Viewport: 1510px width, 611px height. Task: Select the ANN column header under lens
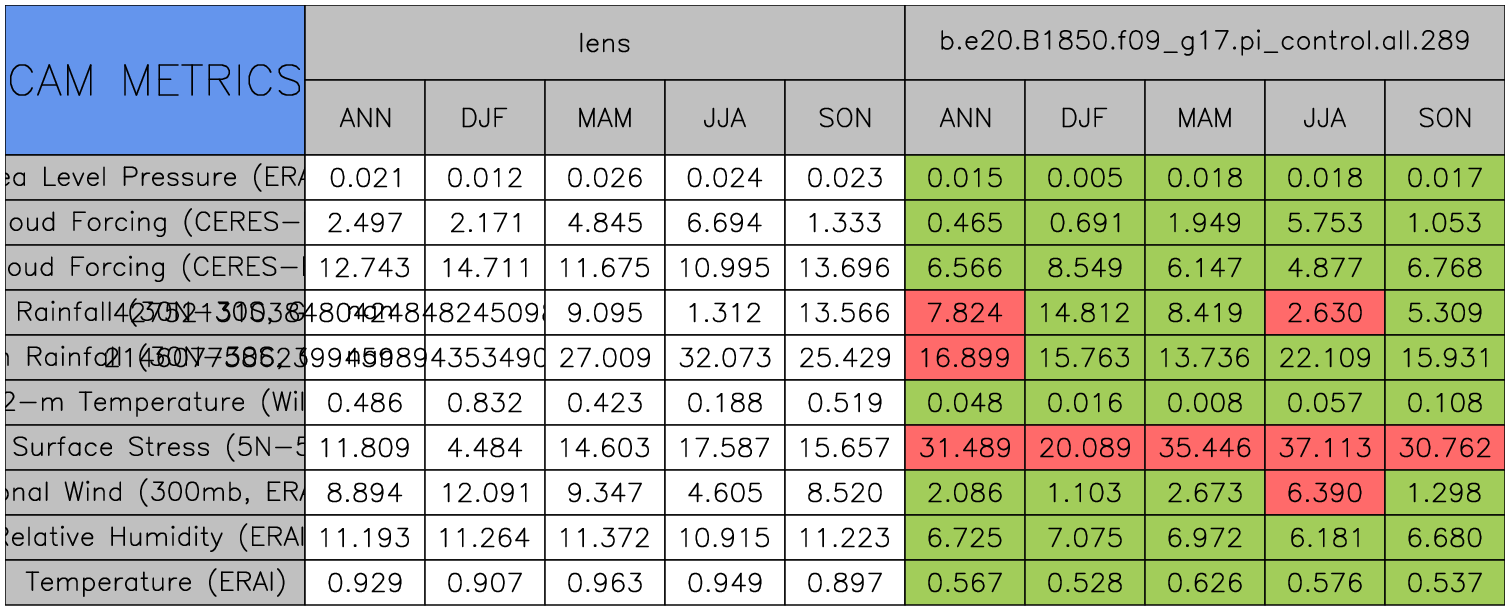[x=365, y=118]
